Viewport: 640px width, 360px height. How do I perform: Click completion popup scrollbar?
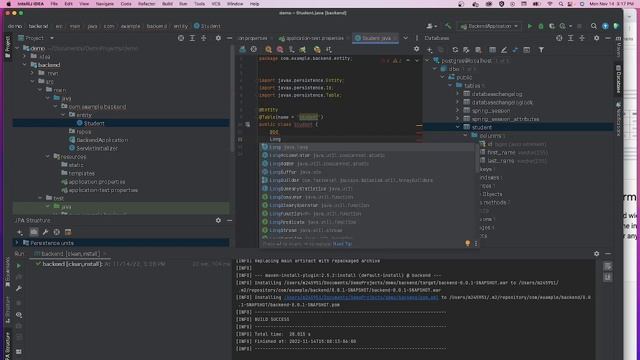(476, 157)
